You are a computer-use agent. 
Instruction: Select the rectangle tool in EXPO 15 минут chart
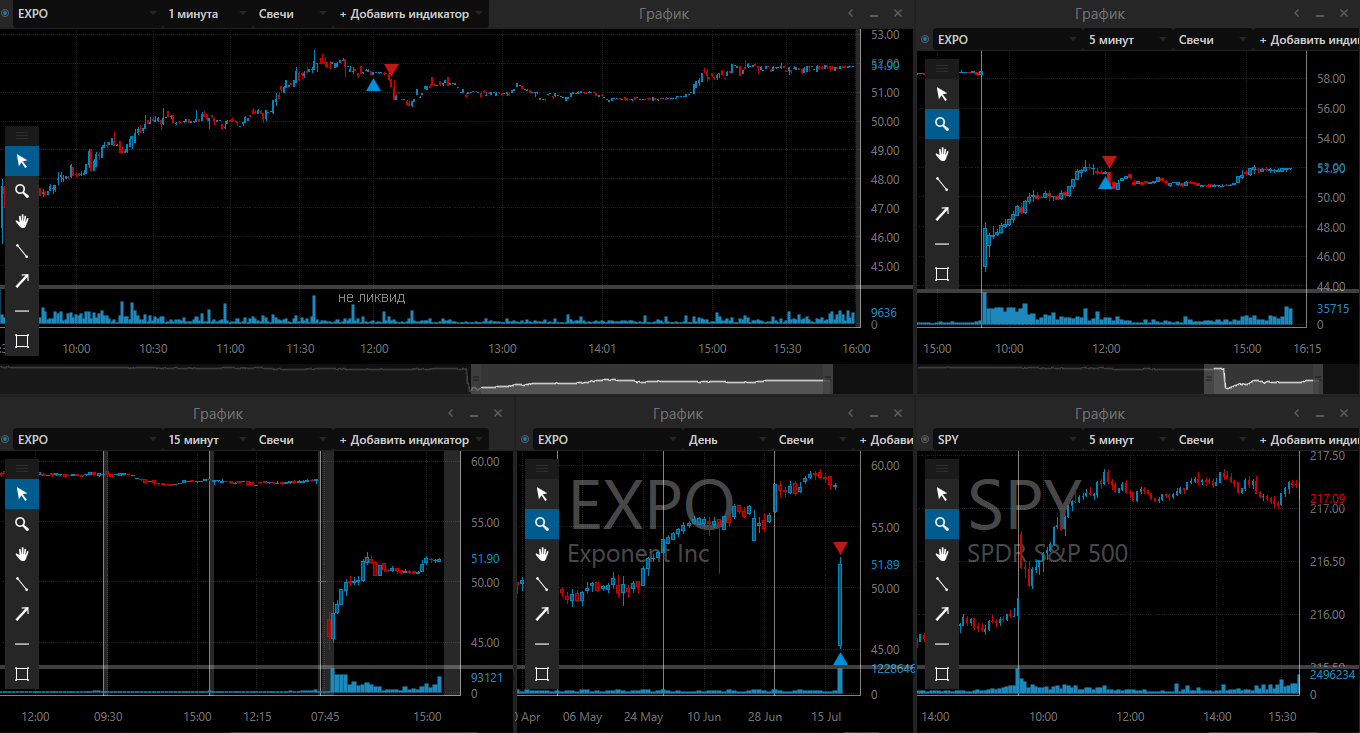22,674
